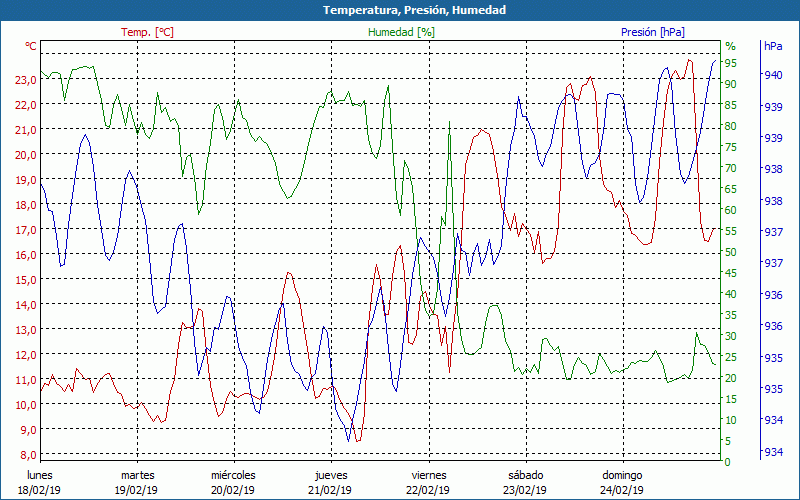Click the '35' humidity tick label

[731, 315]
